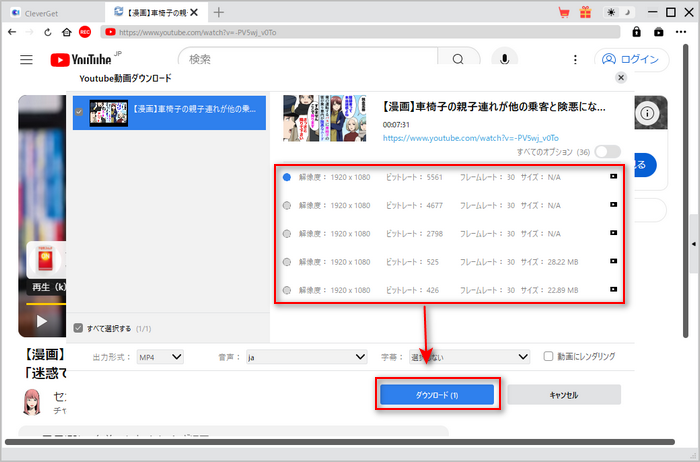Check the 動画にレンダリング checkbox
700x462 pixels.
point(547,356)
